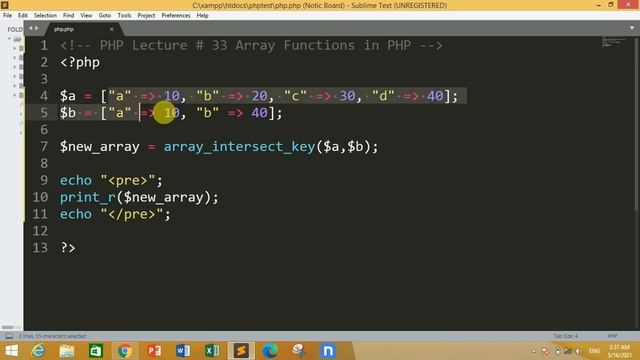
Task: Open the tab list dropdown arrow
Action: point(632,28)
